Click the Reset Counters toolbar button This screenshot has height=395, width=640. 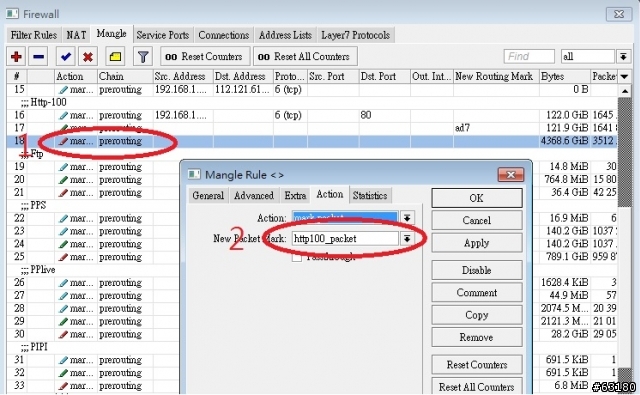point(206,56)
